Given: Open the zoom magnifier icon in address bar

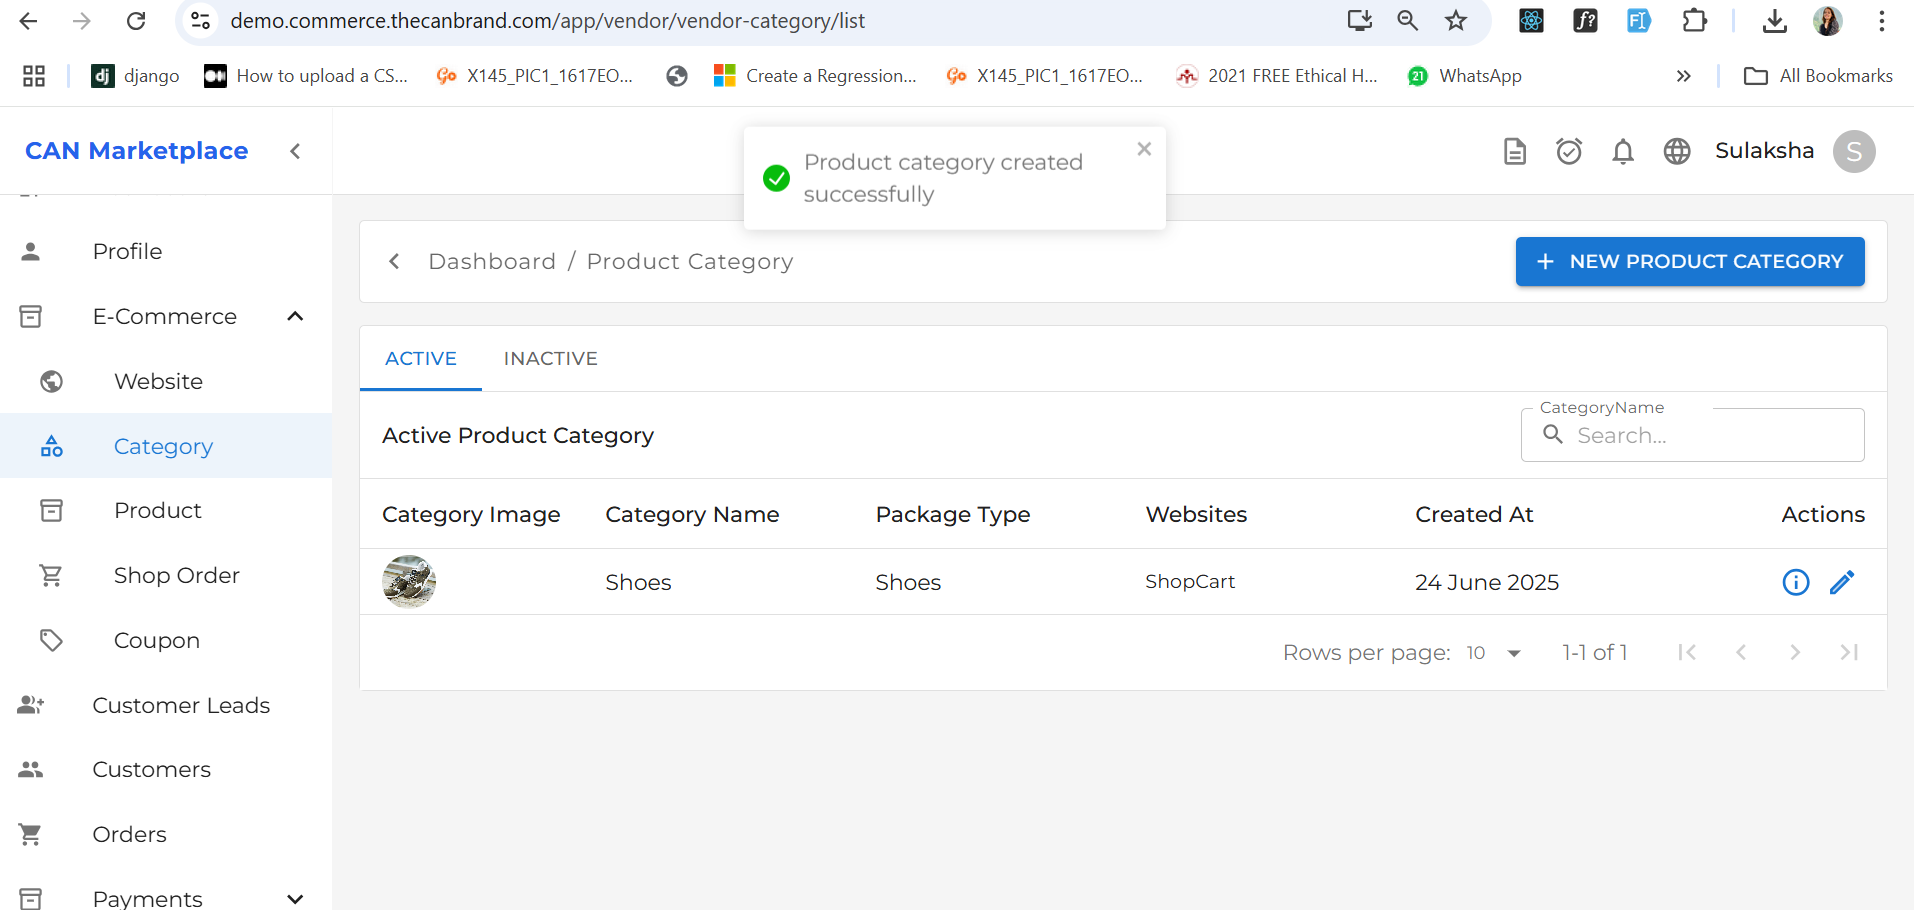Looking at the screenshot, I should [x=1407, y=21].
